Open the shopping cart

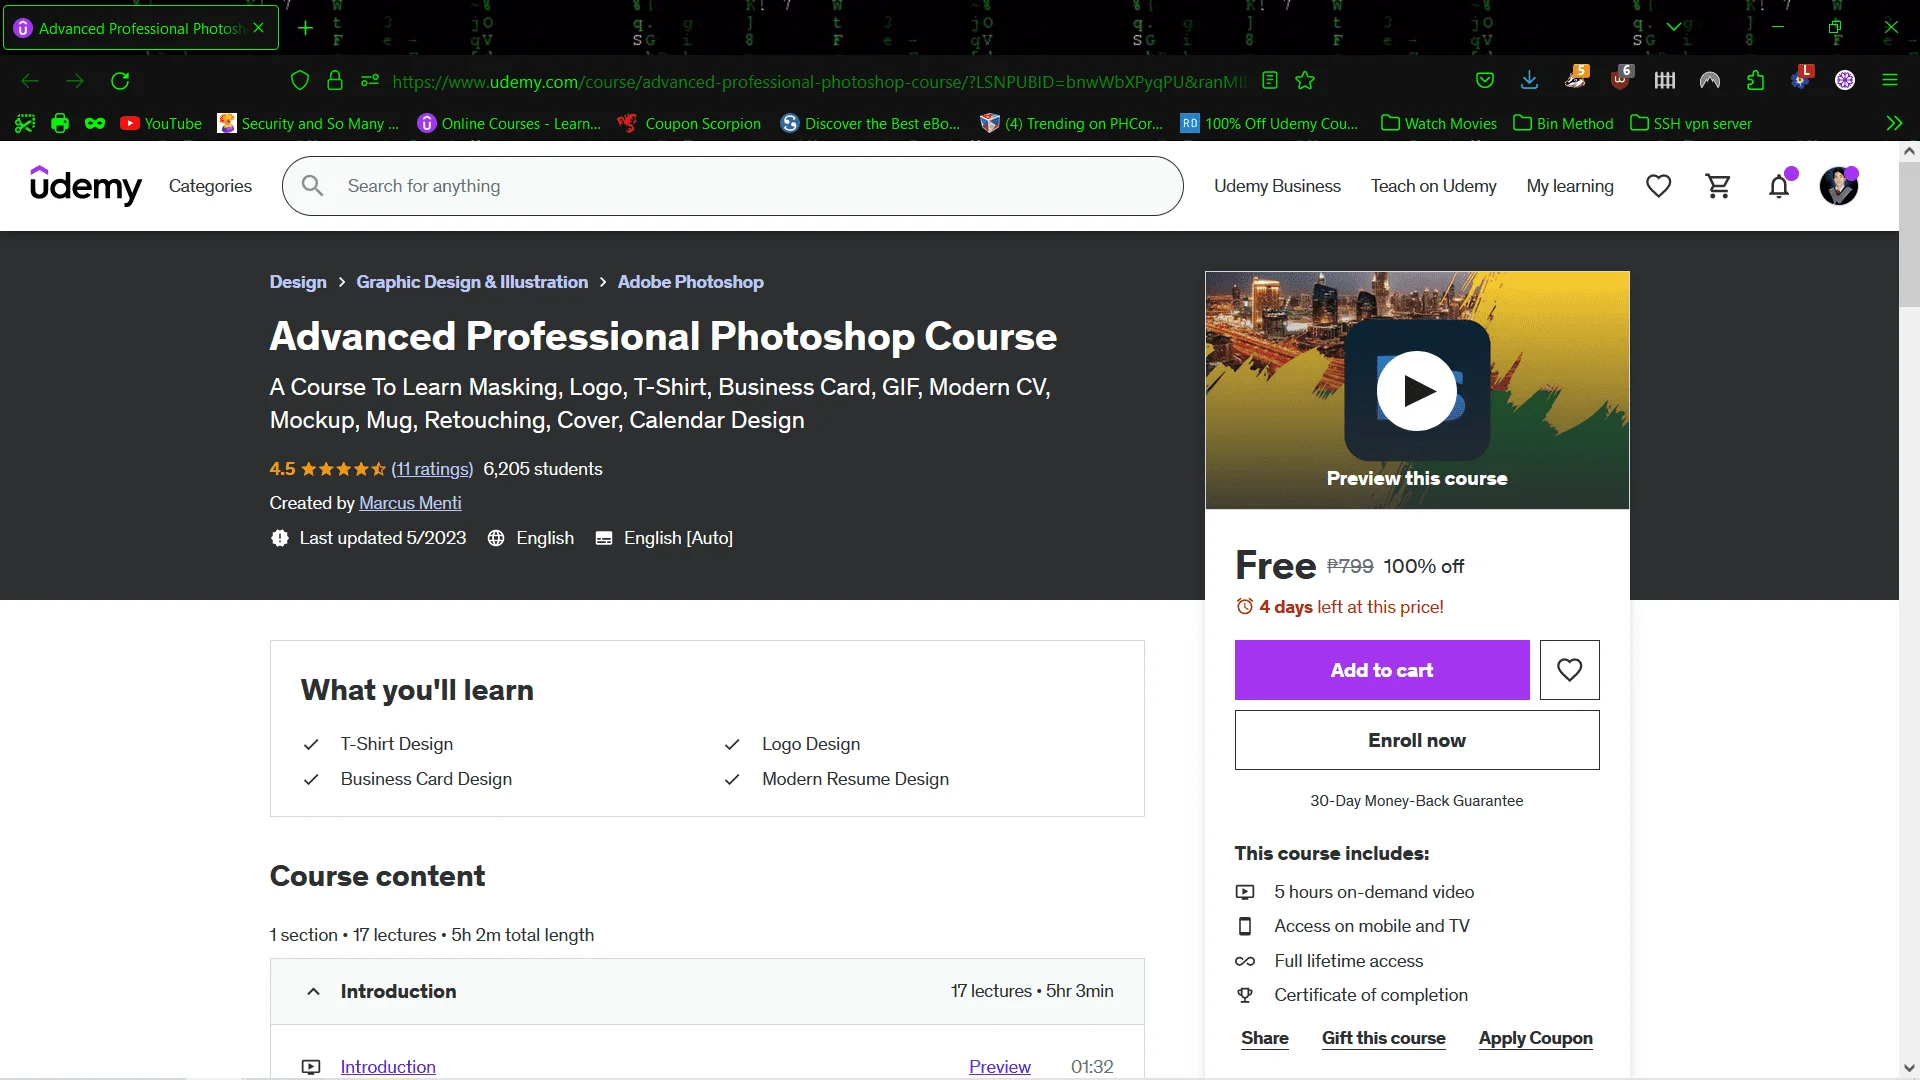tap(1719, 186)
